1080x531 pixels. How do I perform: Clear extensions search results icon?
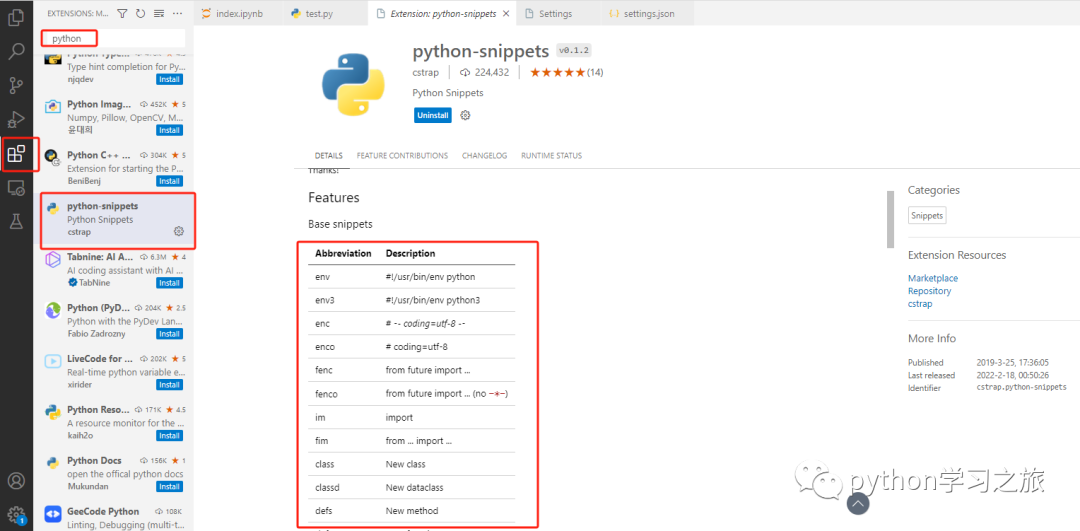tap(159, 13)
